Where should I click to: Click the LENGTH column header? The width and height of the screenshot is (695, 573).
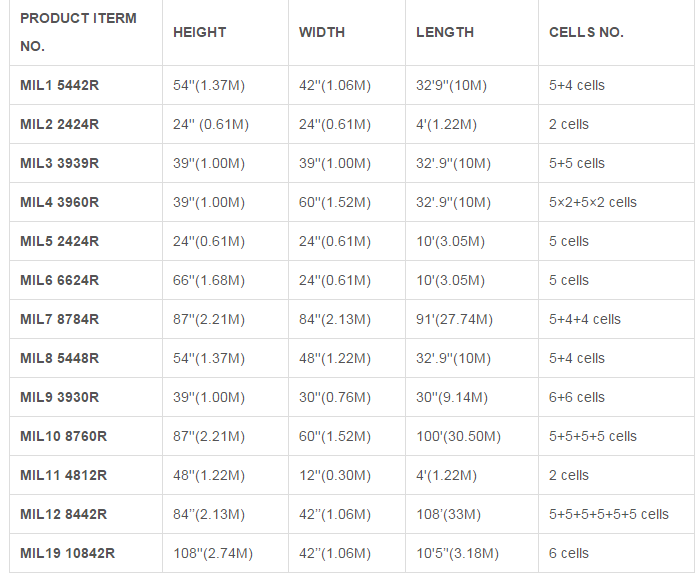click(x=445, y=32)
